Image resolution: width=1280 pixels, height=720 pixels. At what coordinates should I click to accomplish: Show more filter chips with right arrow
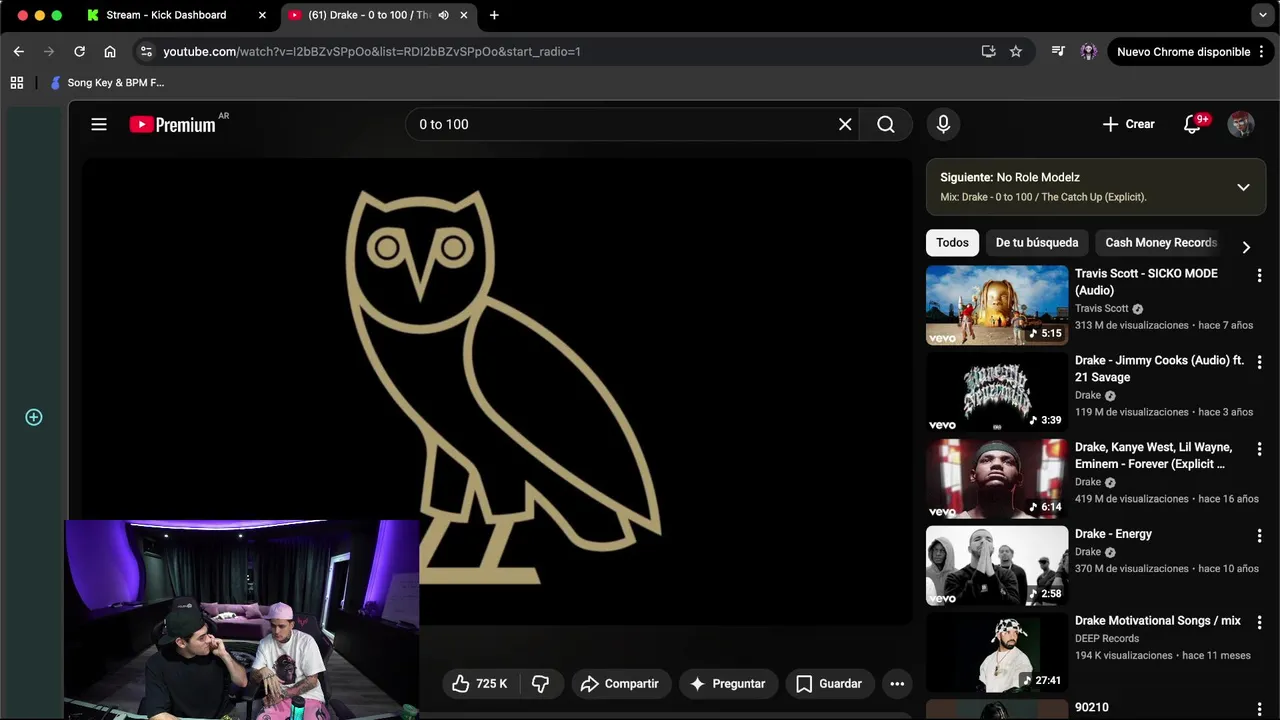[1246, 246]
